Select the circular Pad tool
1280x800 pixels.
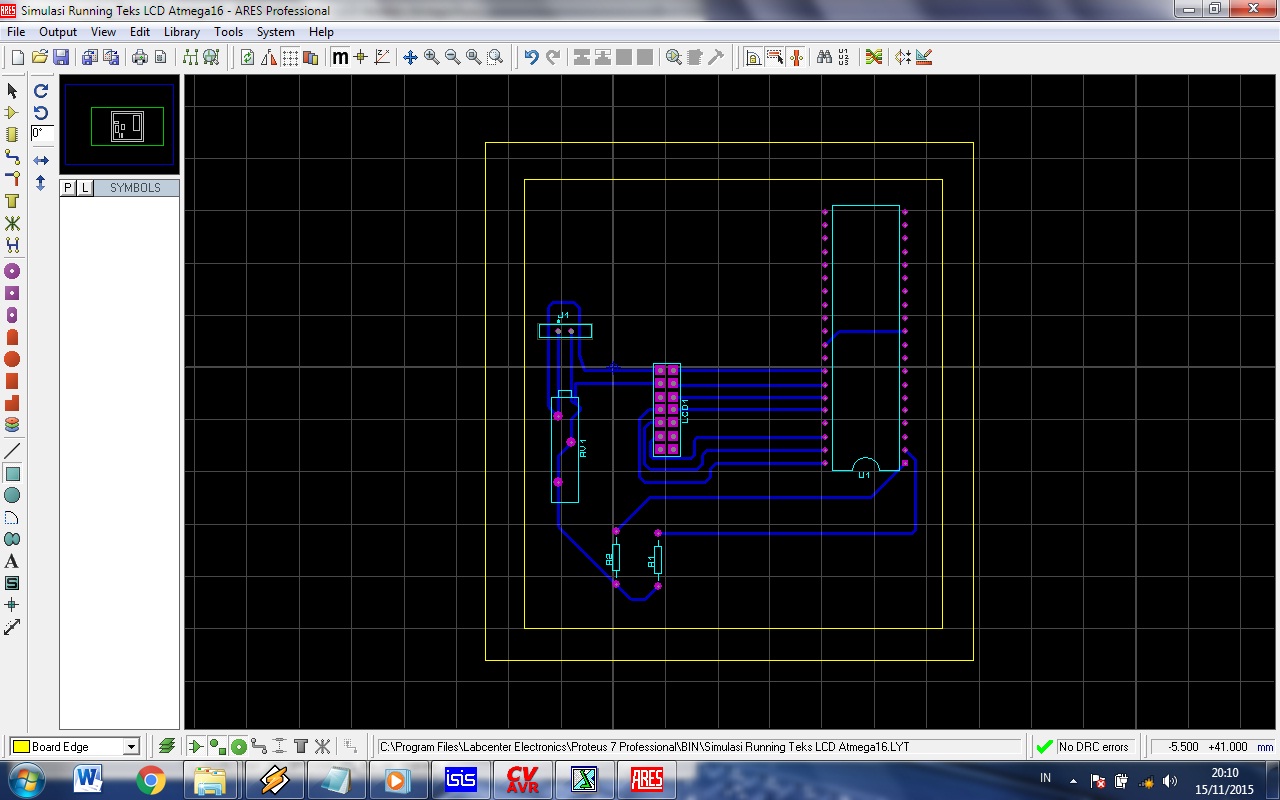click(13, 270)
